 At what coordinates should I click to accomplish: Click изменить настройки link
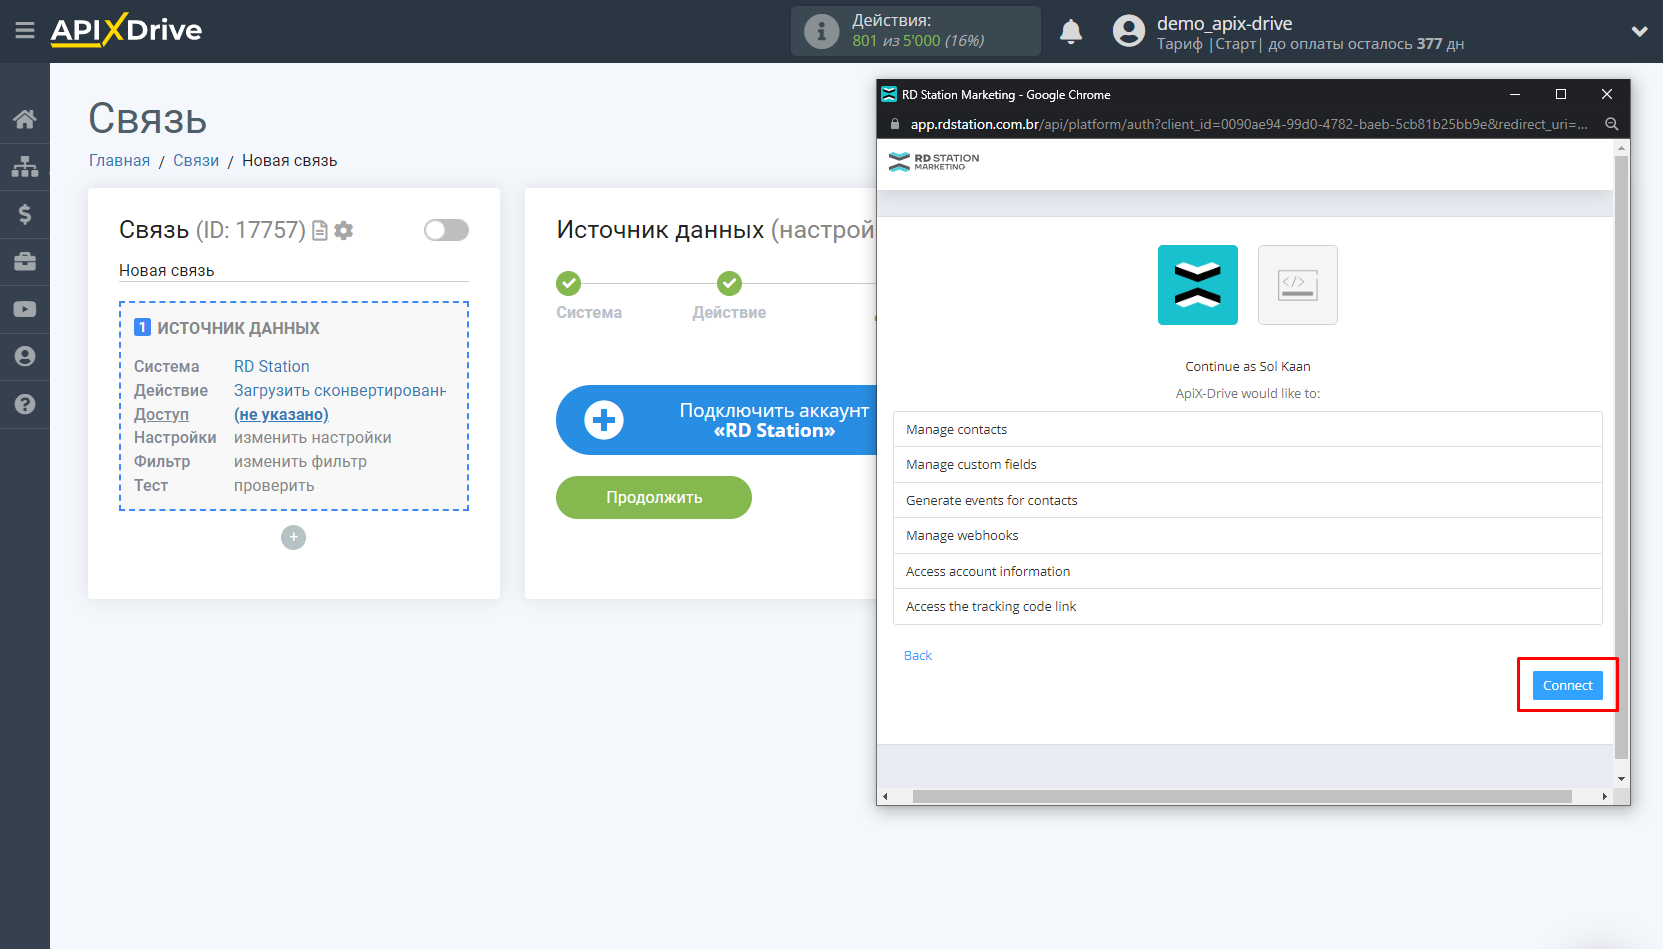pyautogui.click(x=313, y=438)
